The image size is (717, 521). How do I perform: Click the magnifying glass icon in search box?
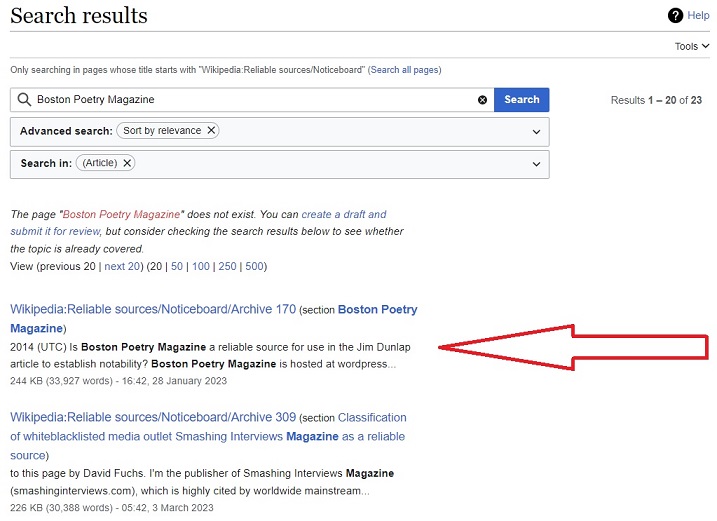(24, 99)
